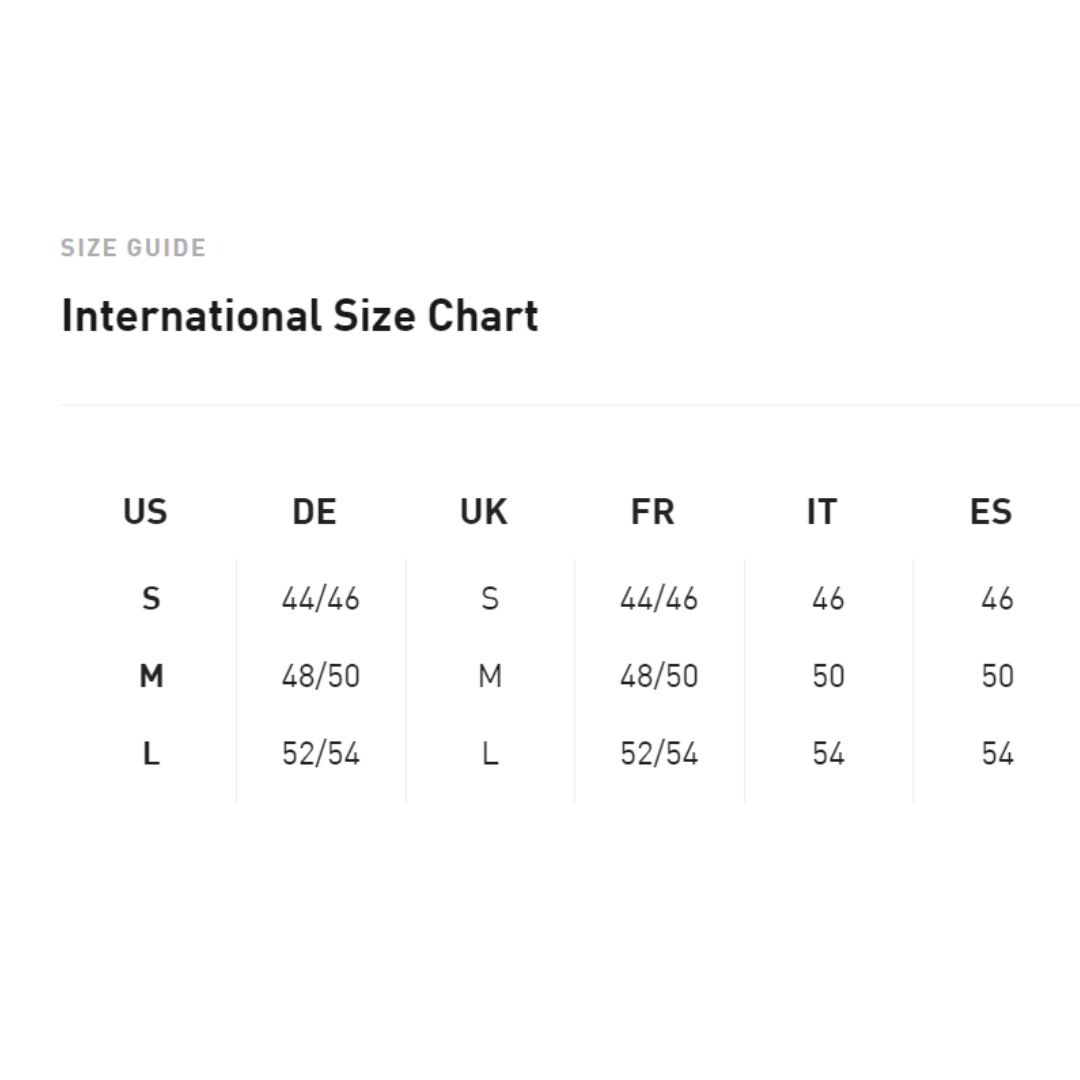Click the ES column header
The width and height of the screenshot is (1080, 1080).
[x=991, y=511]
